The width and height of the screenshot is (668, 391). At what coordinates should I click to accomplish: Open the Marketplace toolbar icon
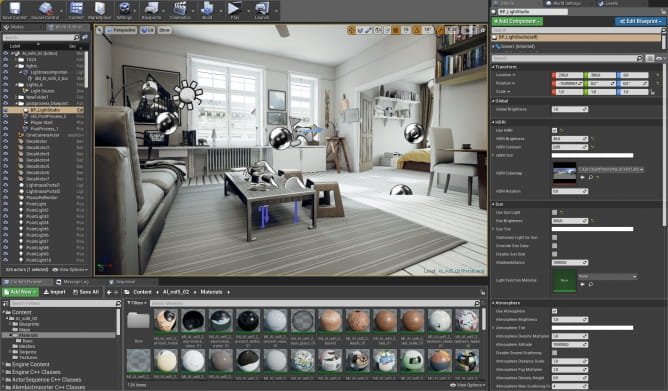click(100, 9)
